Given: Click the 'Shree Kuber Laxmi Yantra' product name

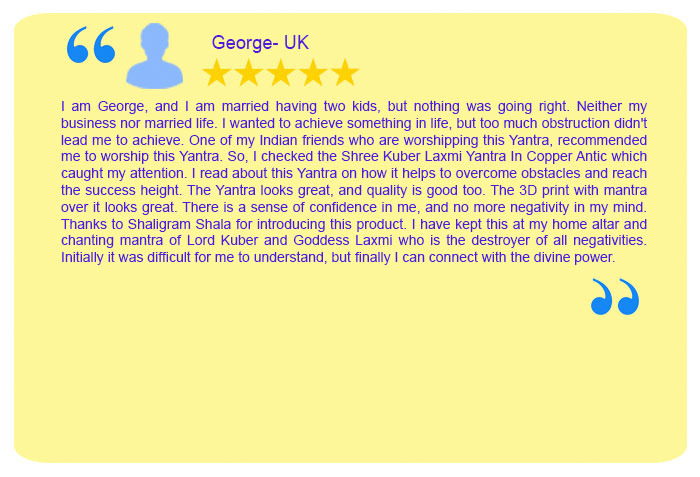Looking at the screenshot, I should pos(423,156).
